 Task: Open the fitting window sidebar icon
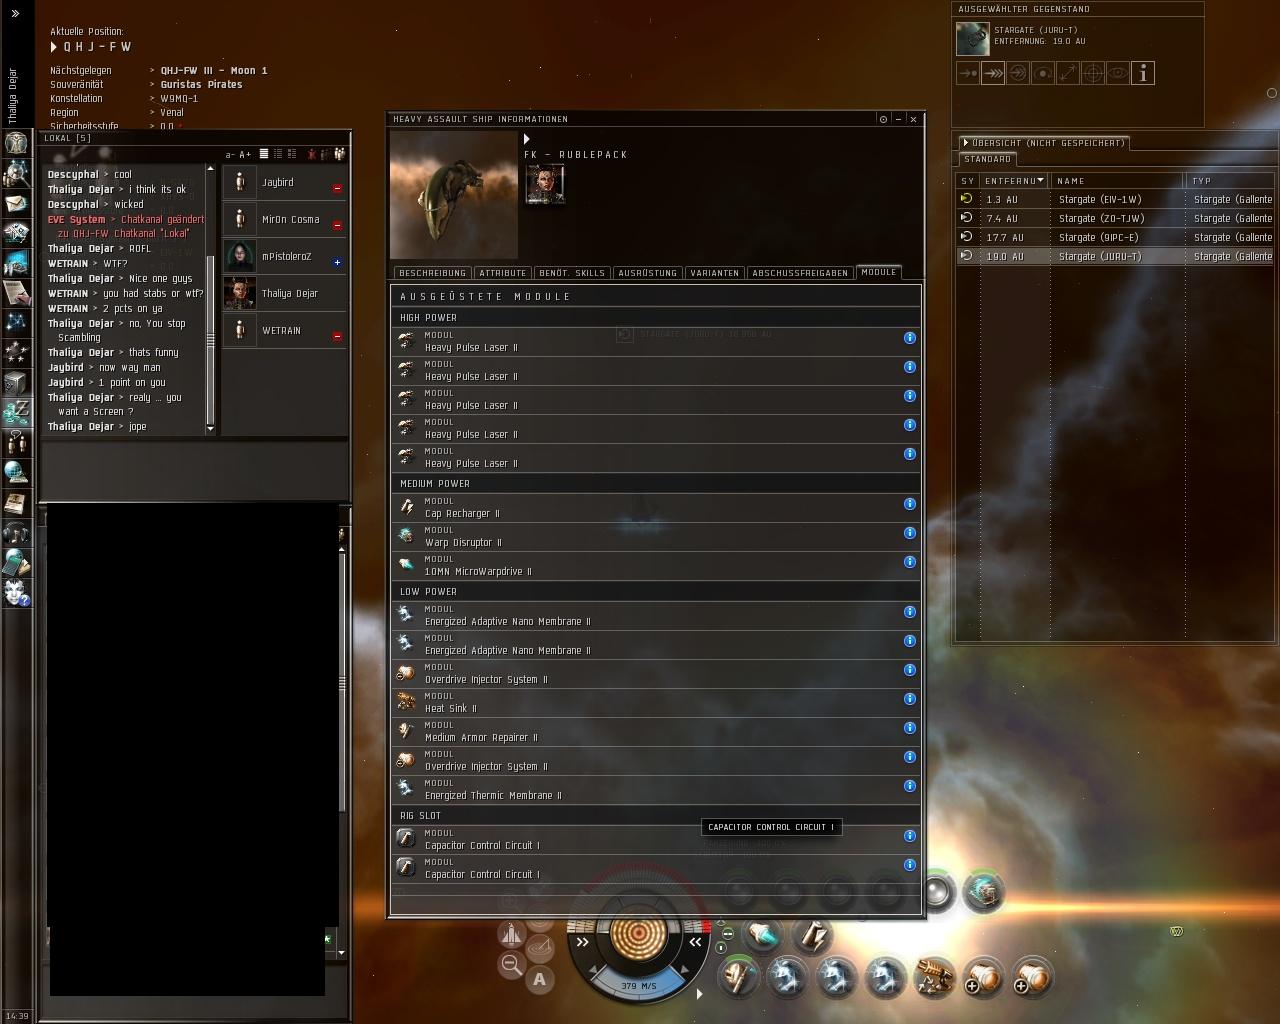pyautogui.click(x=16, y=233)
